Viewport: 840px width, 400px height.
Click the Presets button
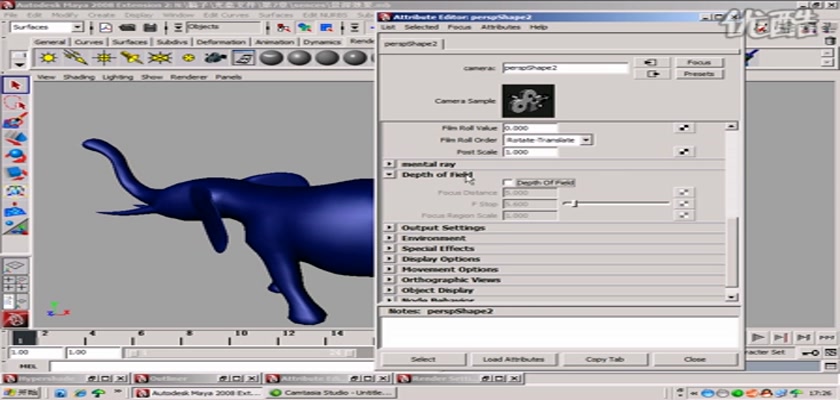tap(699, 74)
